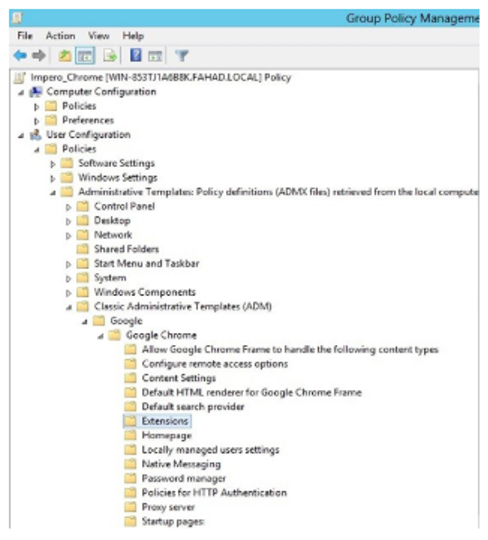Toggle the Show/Hide Console Tree icon
The height and width of the screenshot is (540, 488).
click(85, 55)
